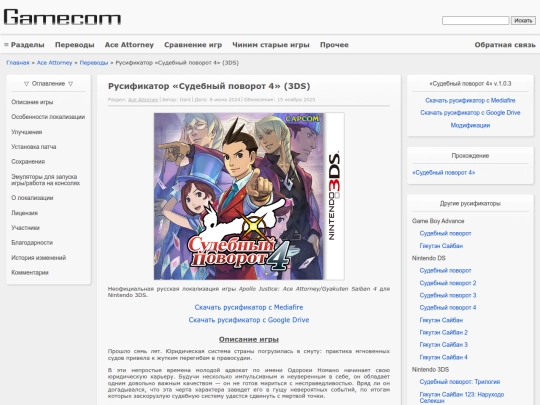The width and height of the screenshot is (540, 405).
Task: Open Nintendo DS Судебный поворот link
Action: click(445, 271)
